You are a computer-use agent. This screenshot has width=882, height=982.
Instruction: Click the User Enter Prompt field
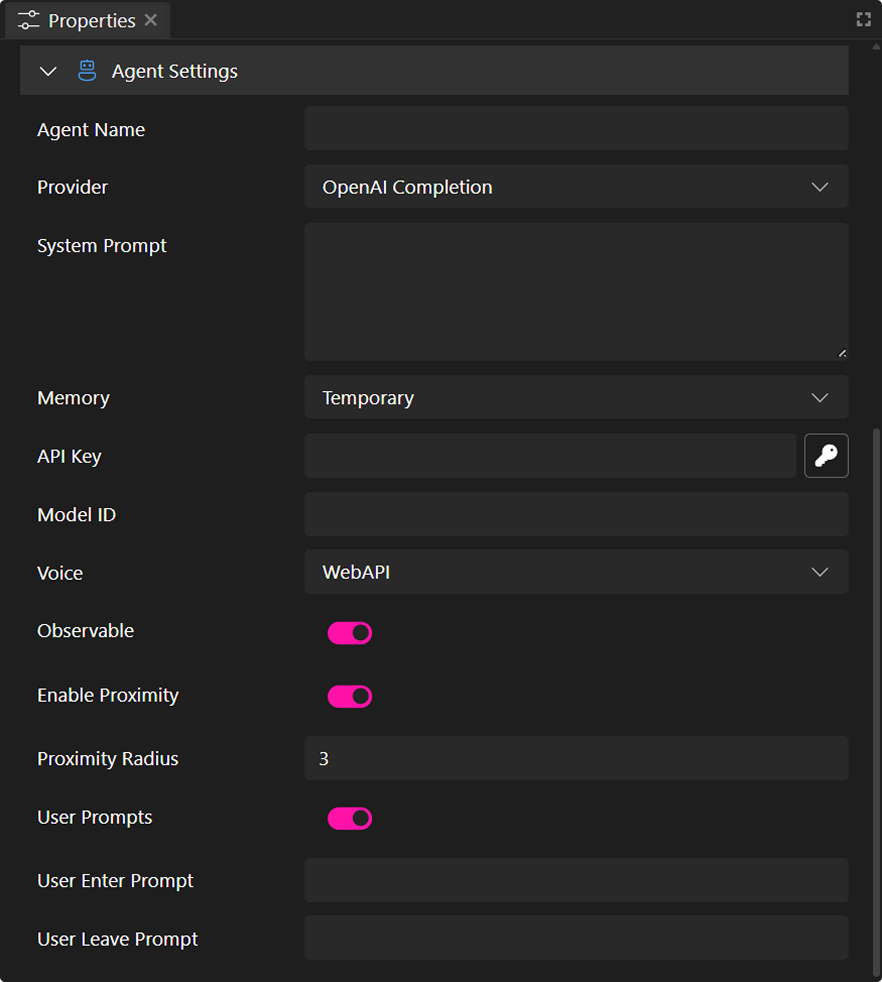pyautogui.click(x=576, y=881)
